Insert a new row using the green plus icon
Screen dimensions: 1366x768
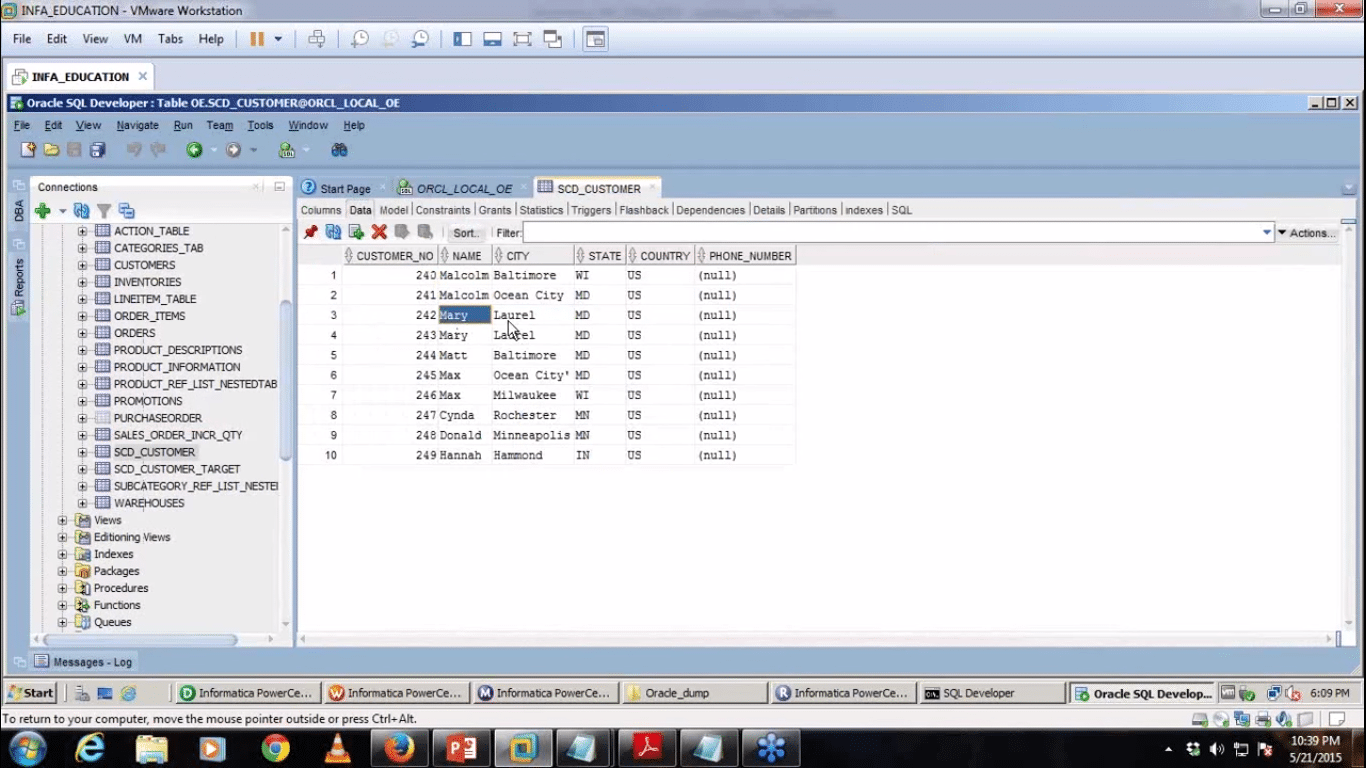point(355,232)
